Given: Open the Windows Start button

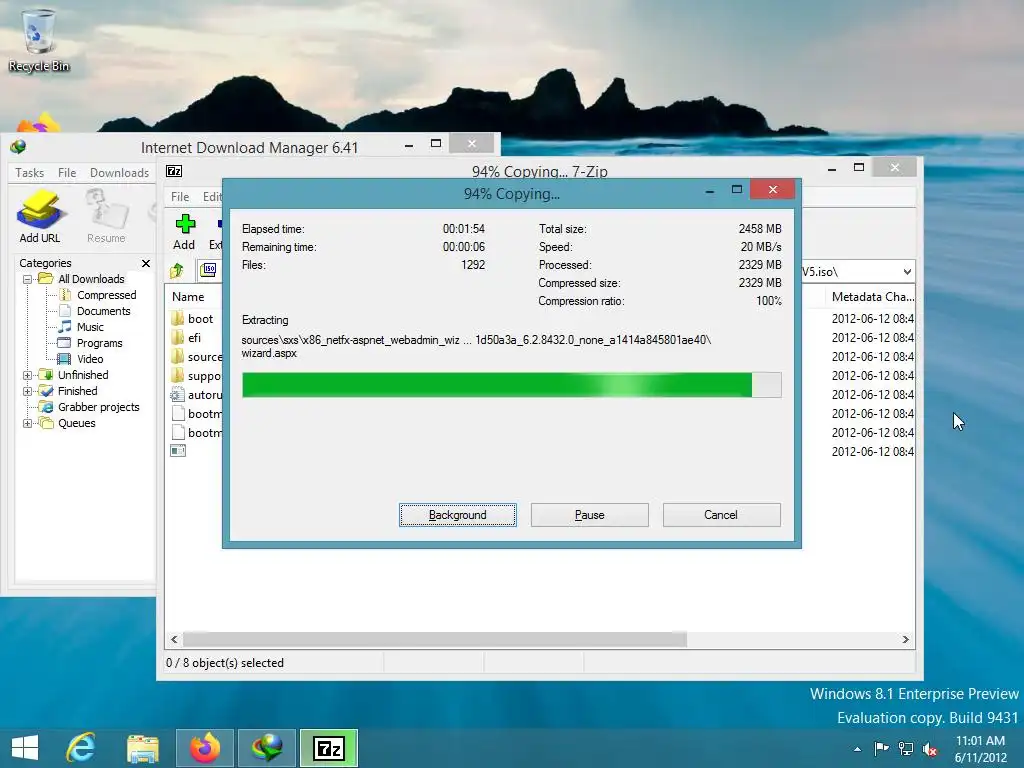Looking at the screenshot, I should coord(25,748).
